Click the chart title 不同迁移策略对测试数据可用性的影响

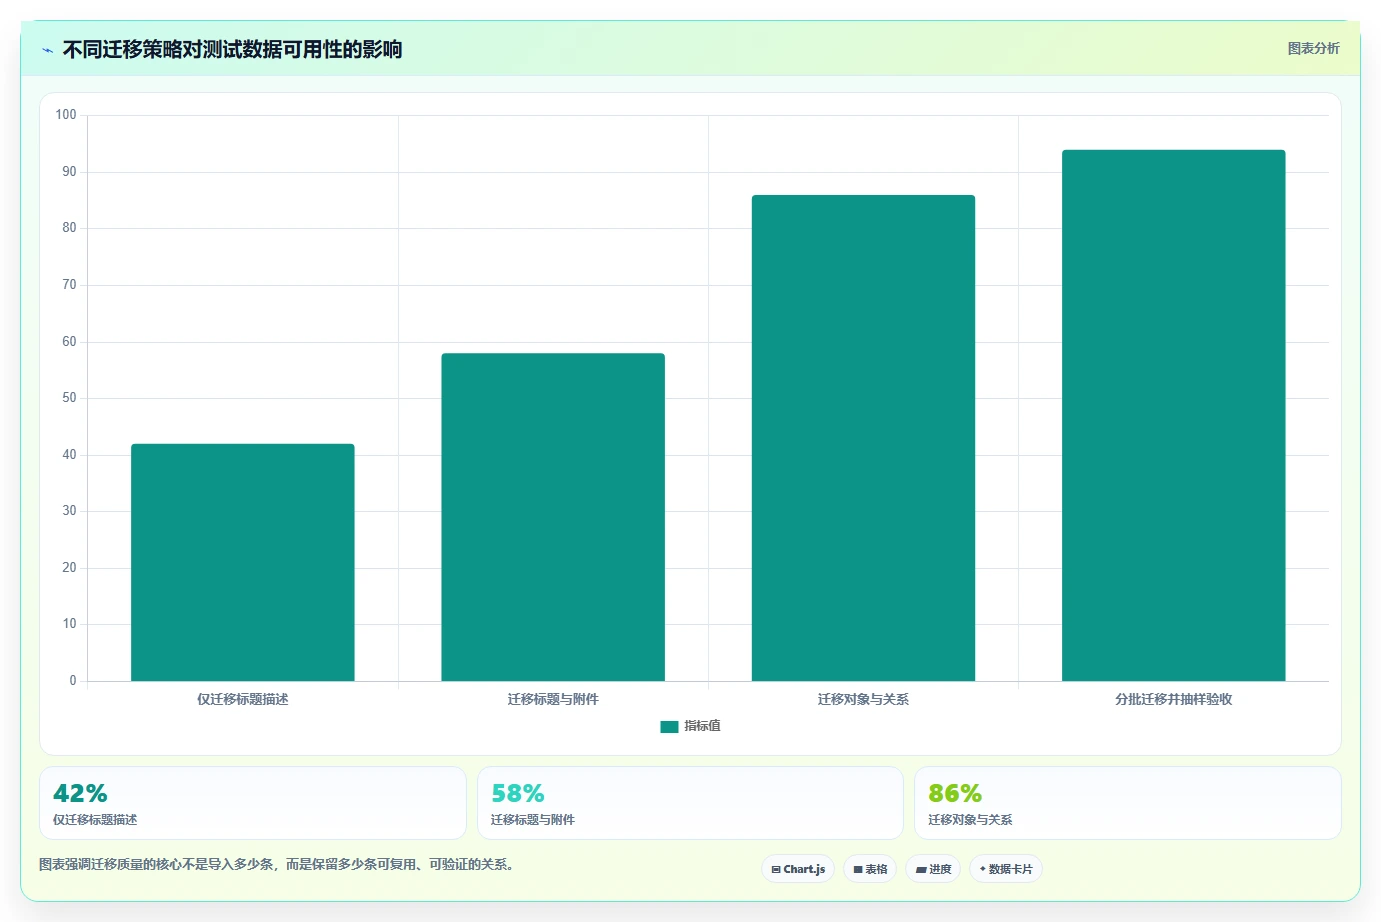[232, 50]
